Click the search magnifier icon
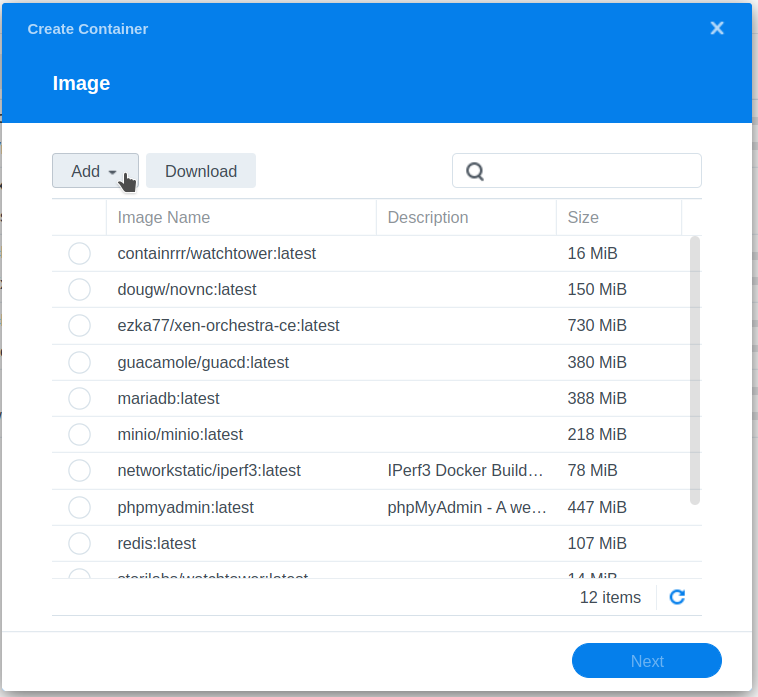 click(x=475, y=171)
